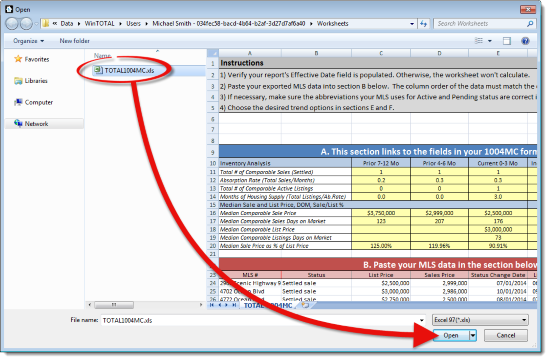Screen dimensions: 549x360
Task: Click the Cancel button
Action: 506,335
